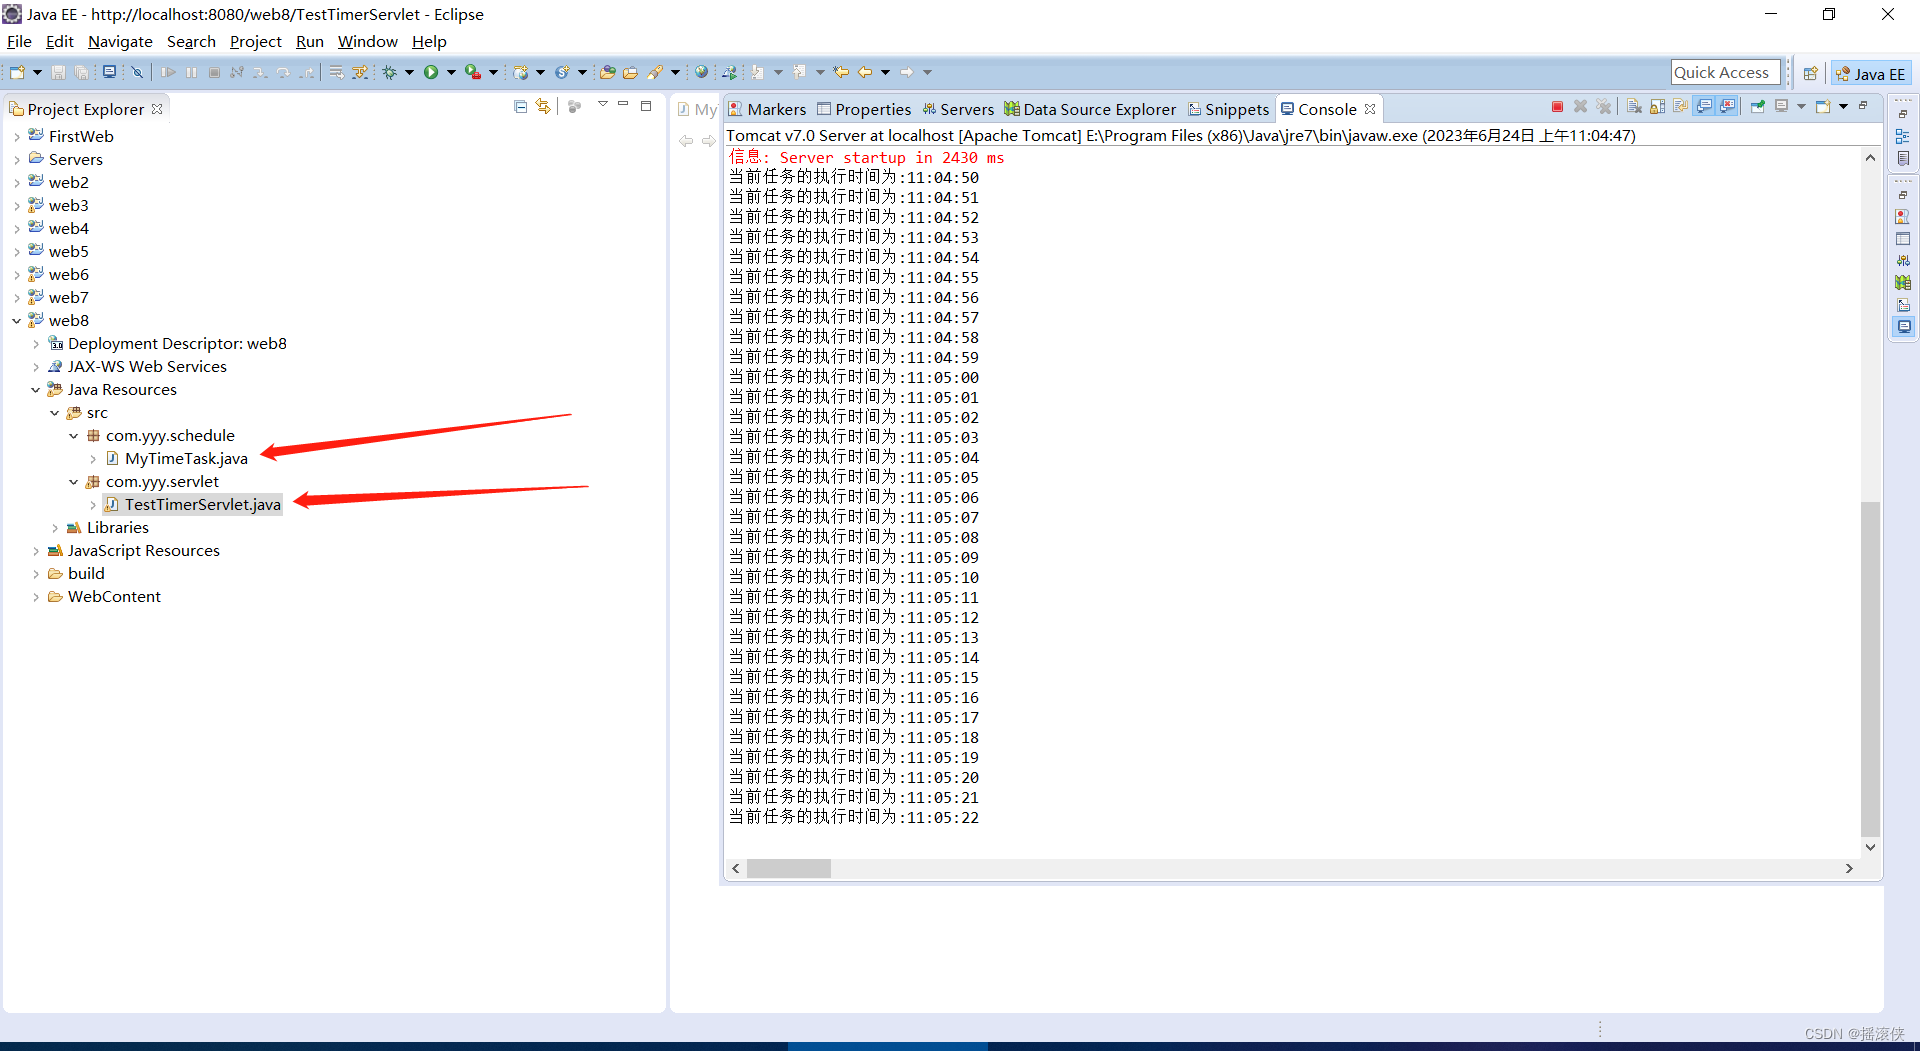Open the File menu
Image resolution: width=1920 pixels, height=1051 pixels.
click(x=19, y=42)
